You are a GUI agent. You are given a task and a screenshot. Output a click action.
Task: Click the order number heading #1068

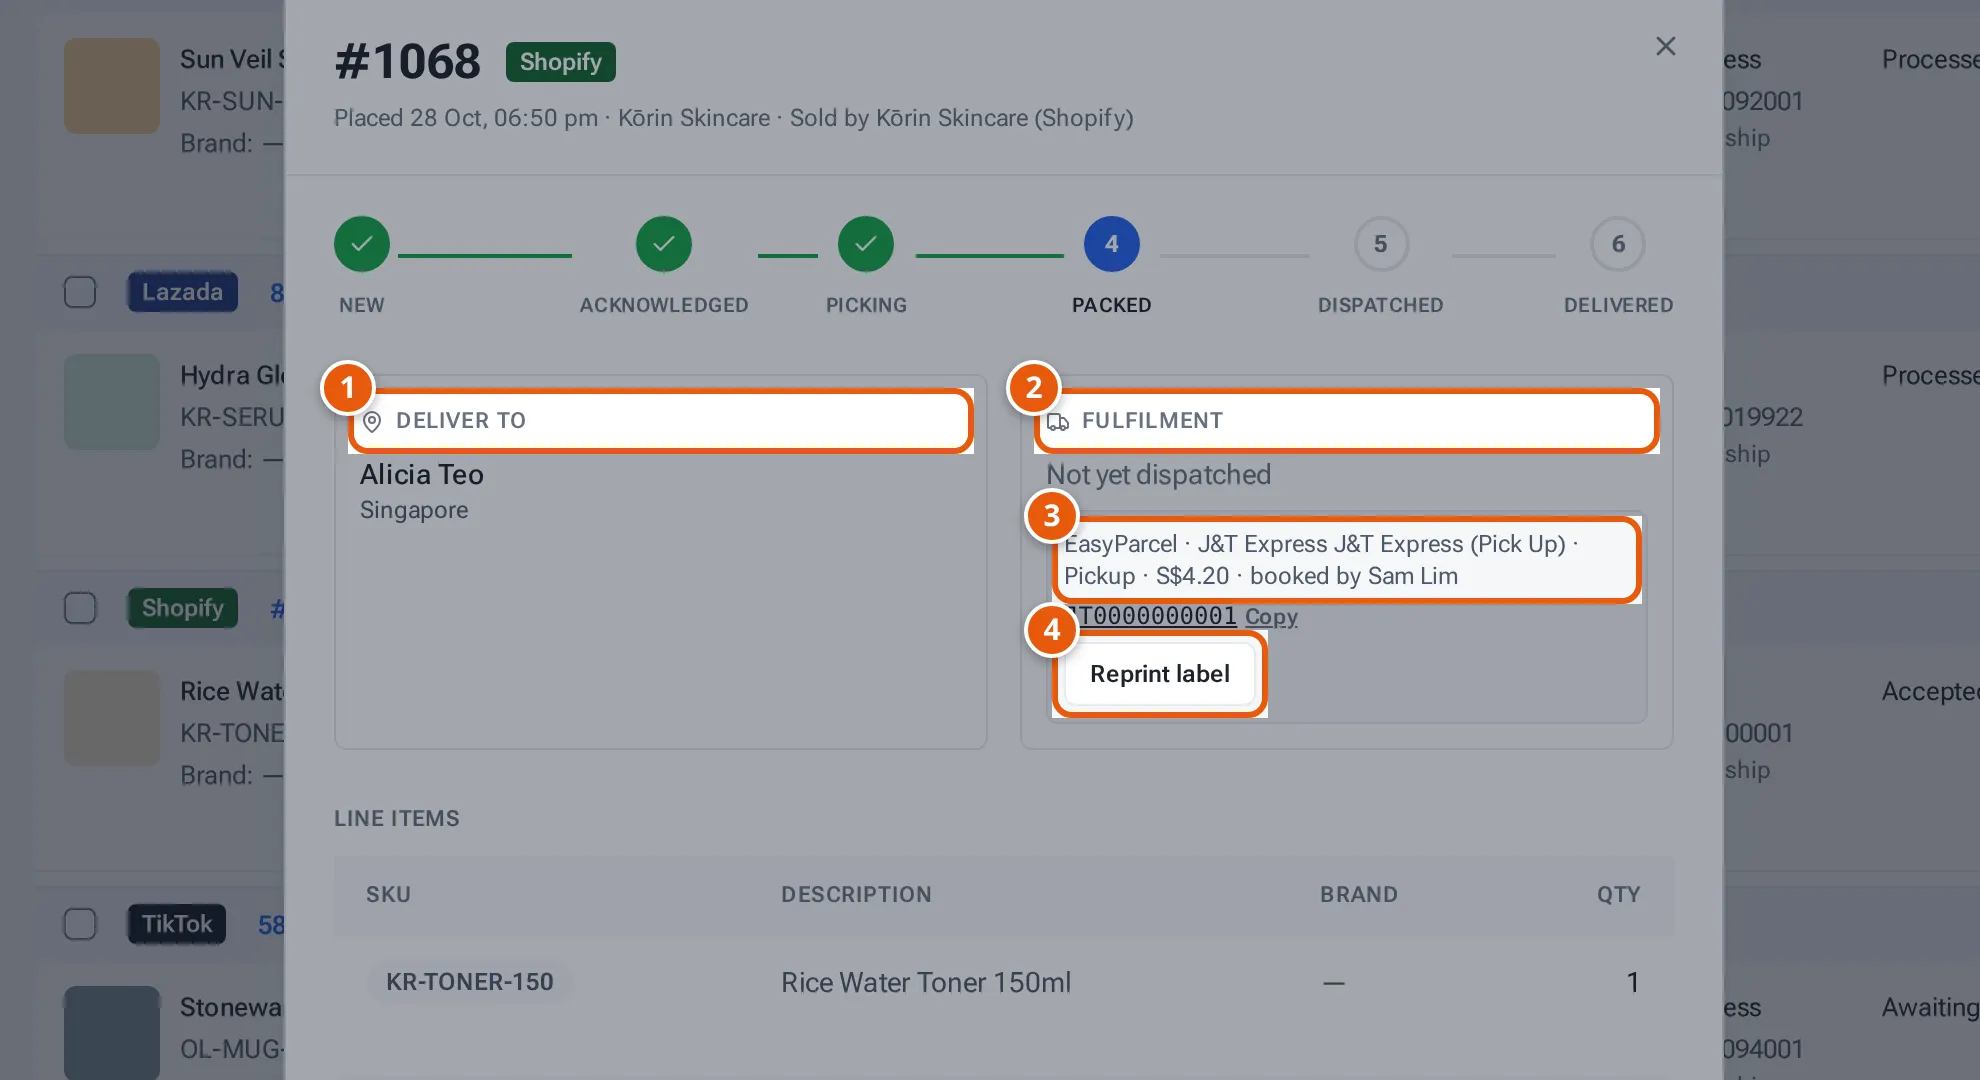point(407,62)
